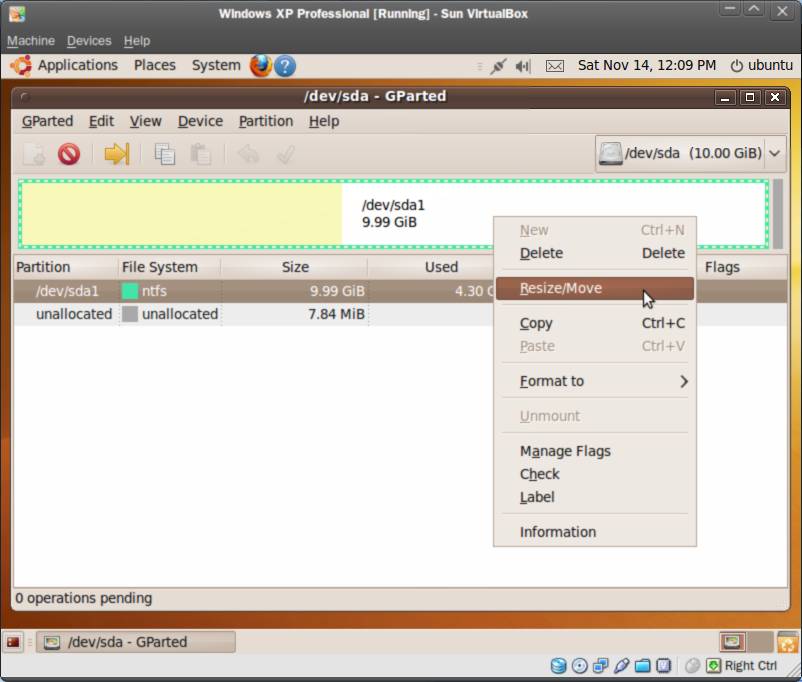Click the "7.84 MiB" size cell

point(337,314)
